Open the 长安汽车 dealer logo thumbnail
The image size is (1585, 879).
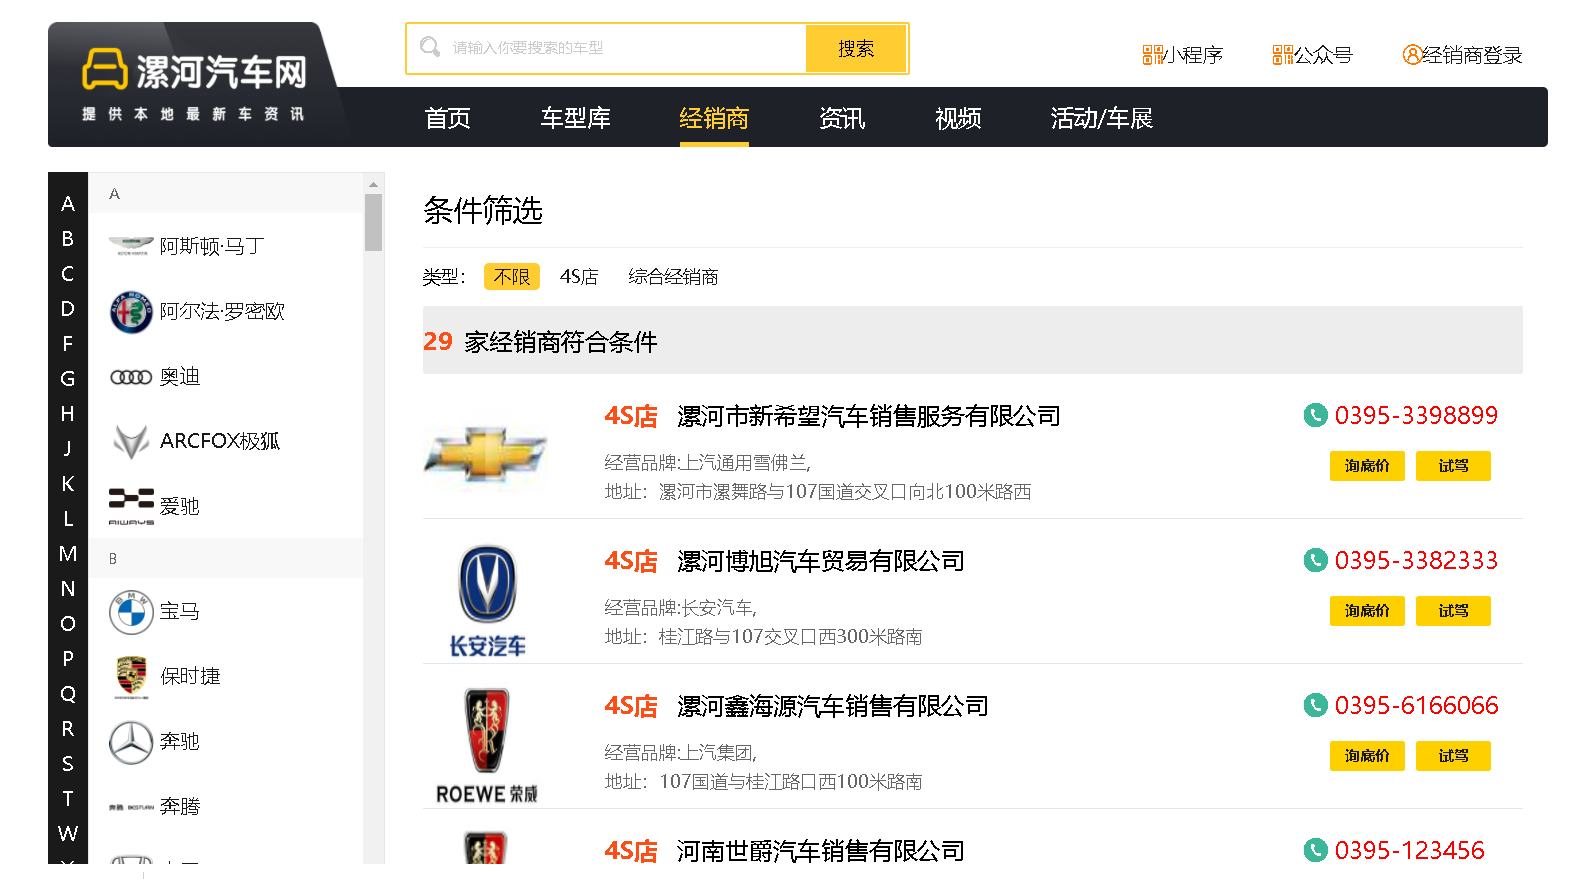487,601
